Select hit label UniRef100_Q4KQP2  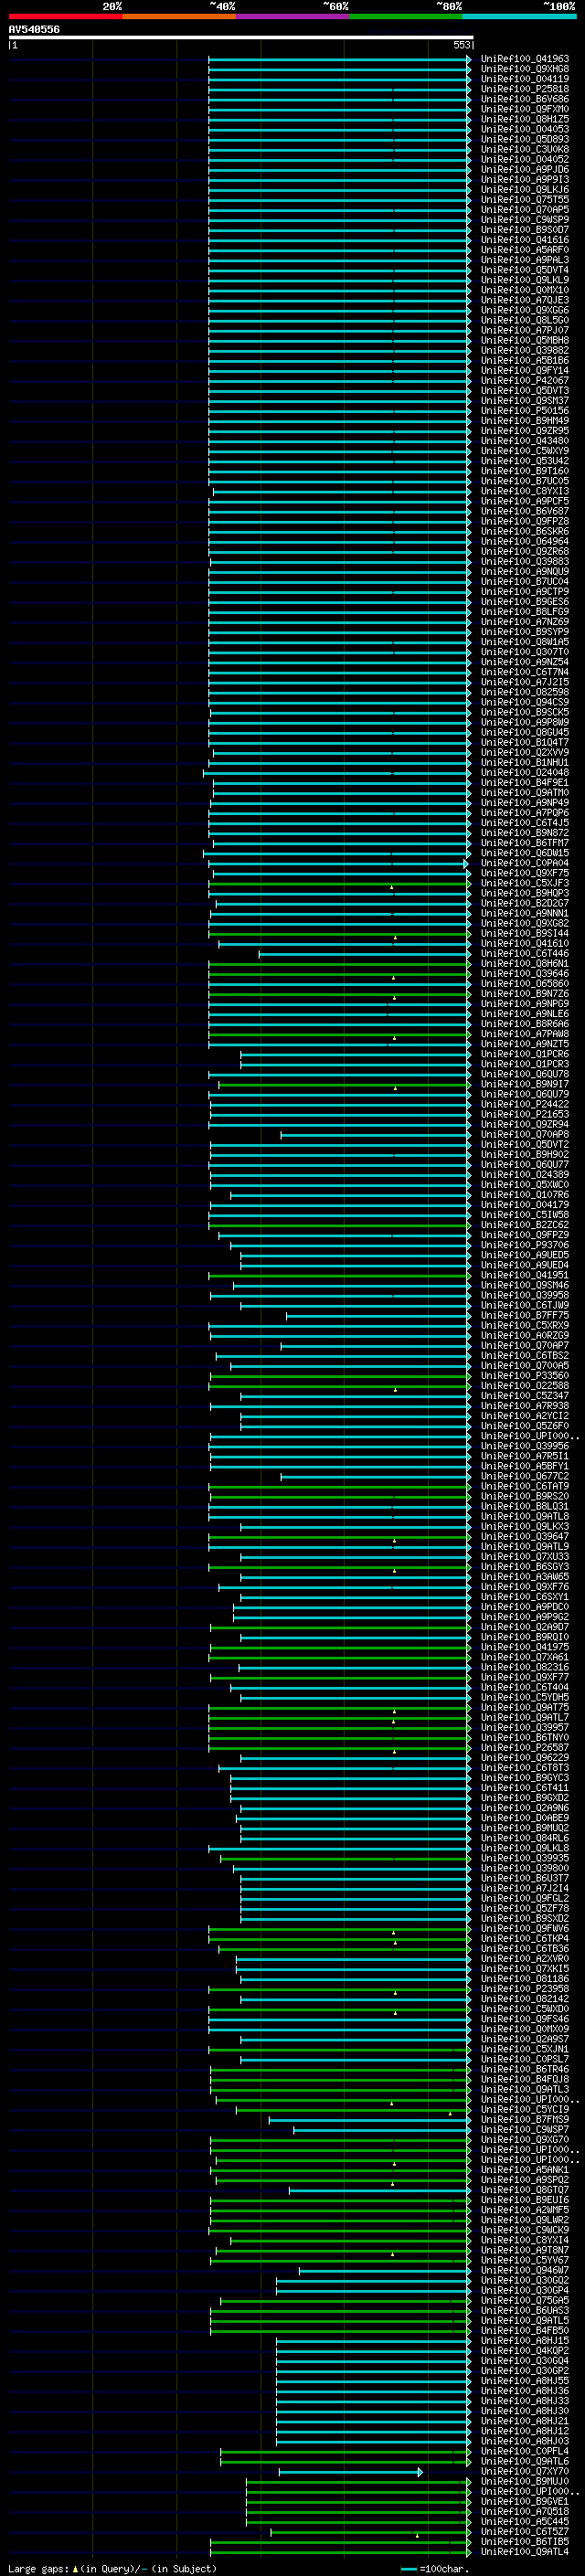tap(525, 2350)
